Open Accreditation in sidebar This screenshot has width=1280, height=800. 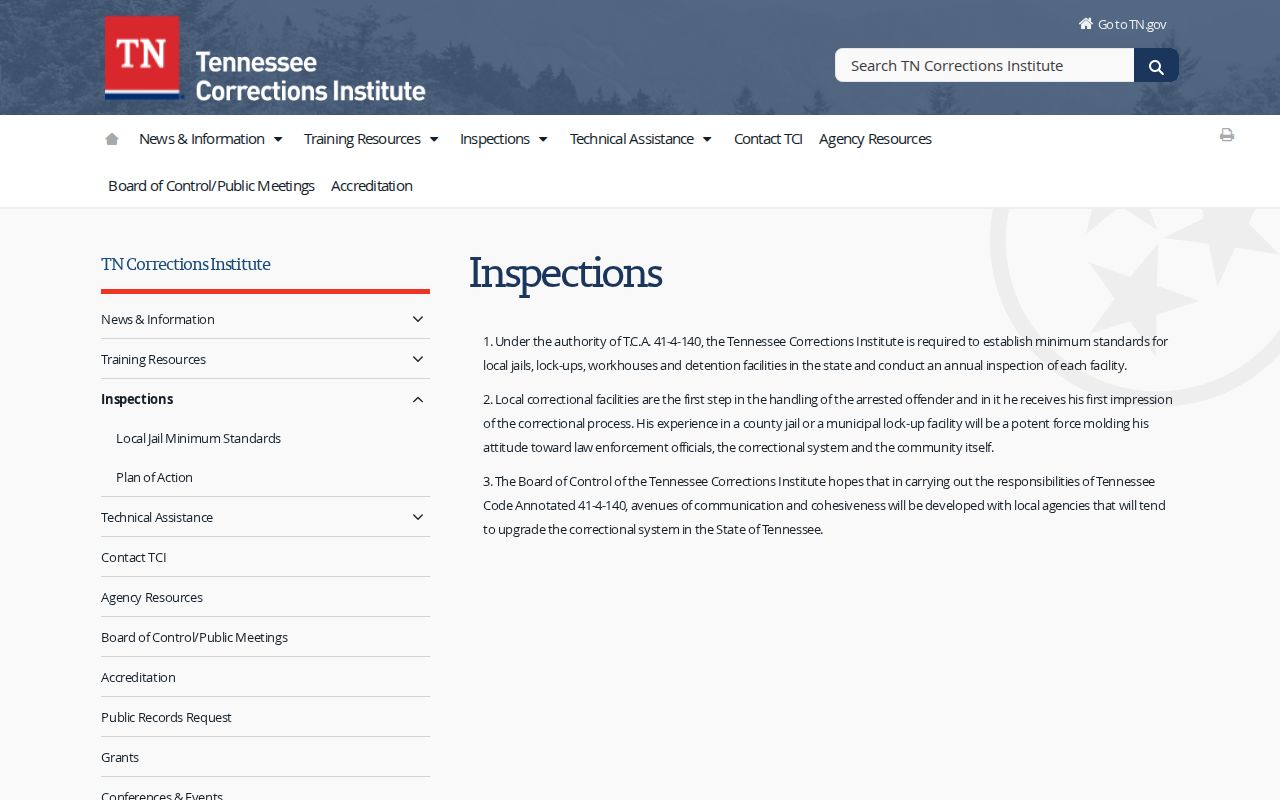pos(138,677)
